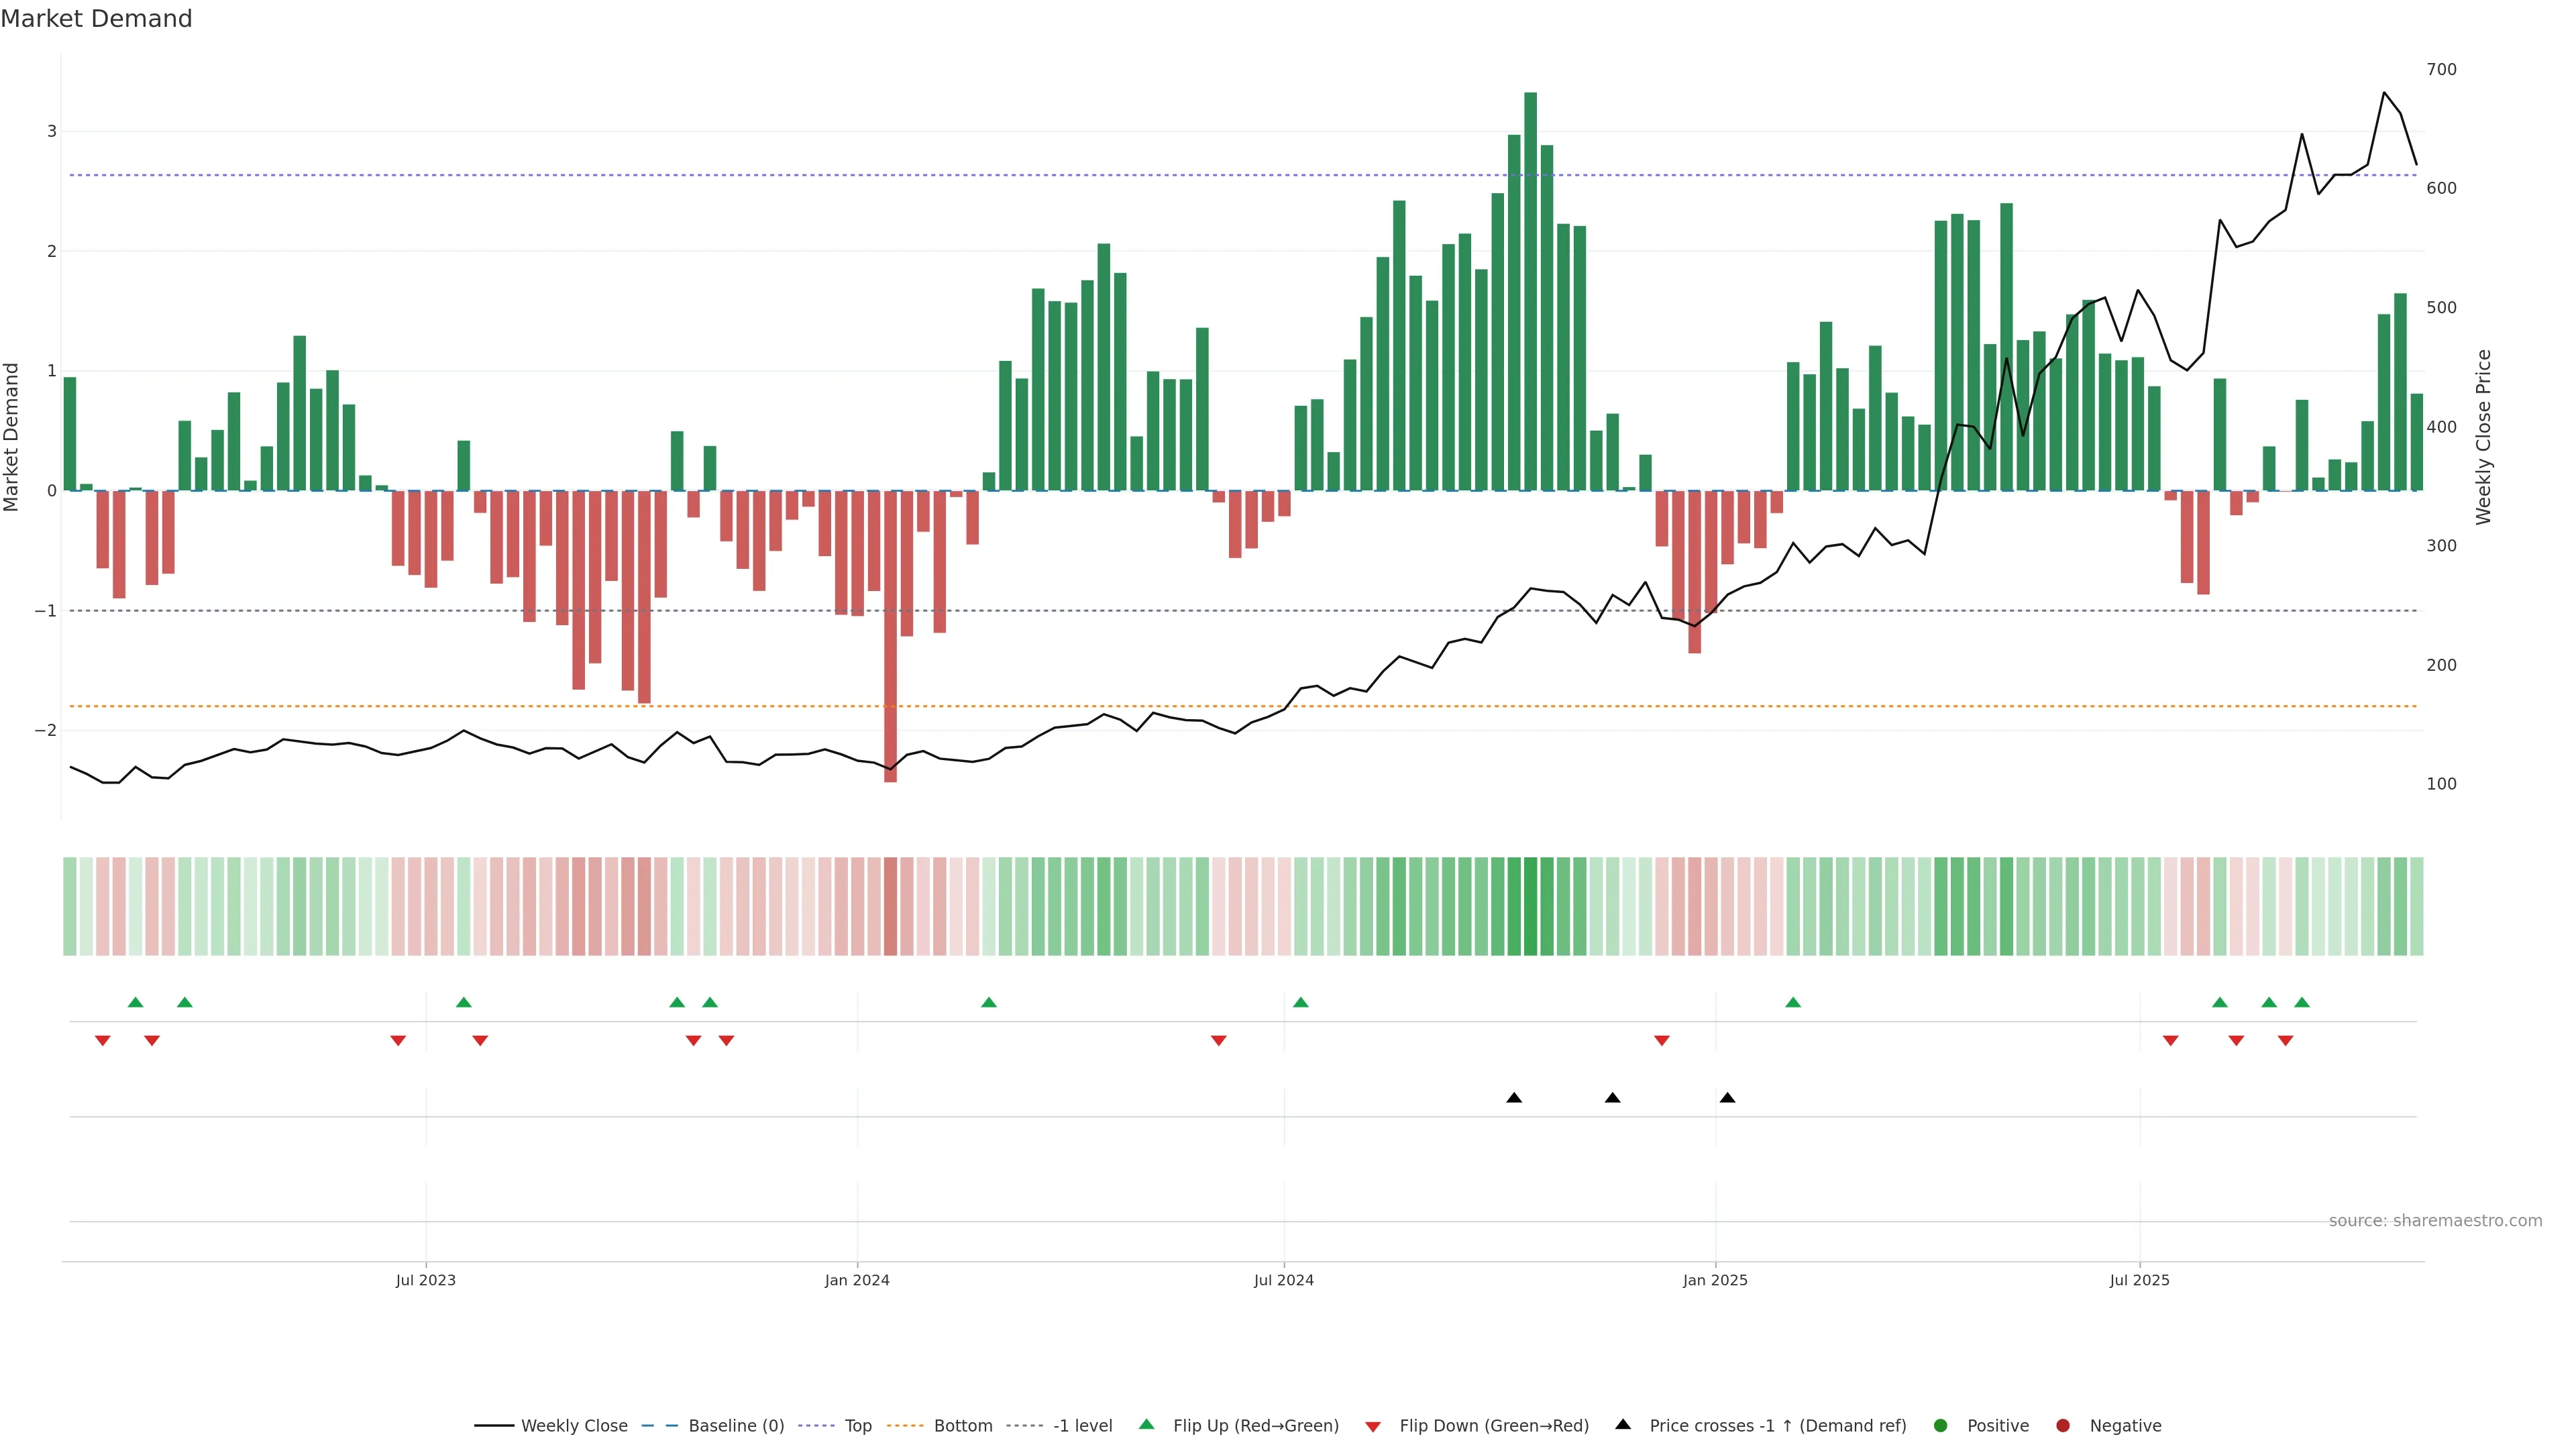Click green flip-up marker just after Jul 2024
The image size is (2576, 1449).
pos(1300,1003)
